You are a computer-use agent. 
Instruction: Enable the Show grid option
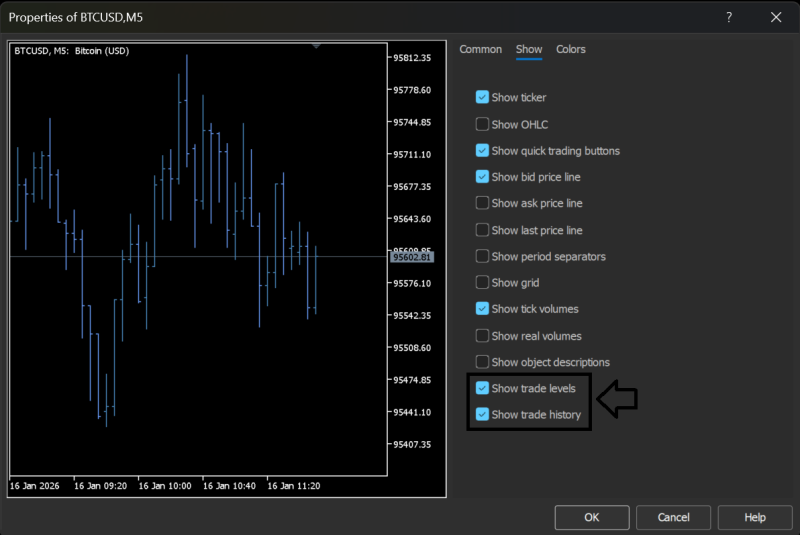(x=483, y=283)
